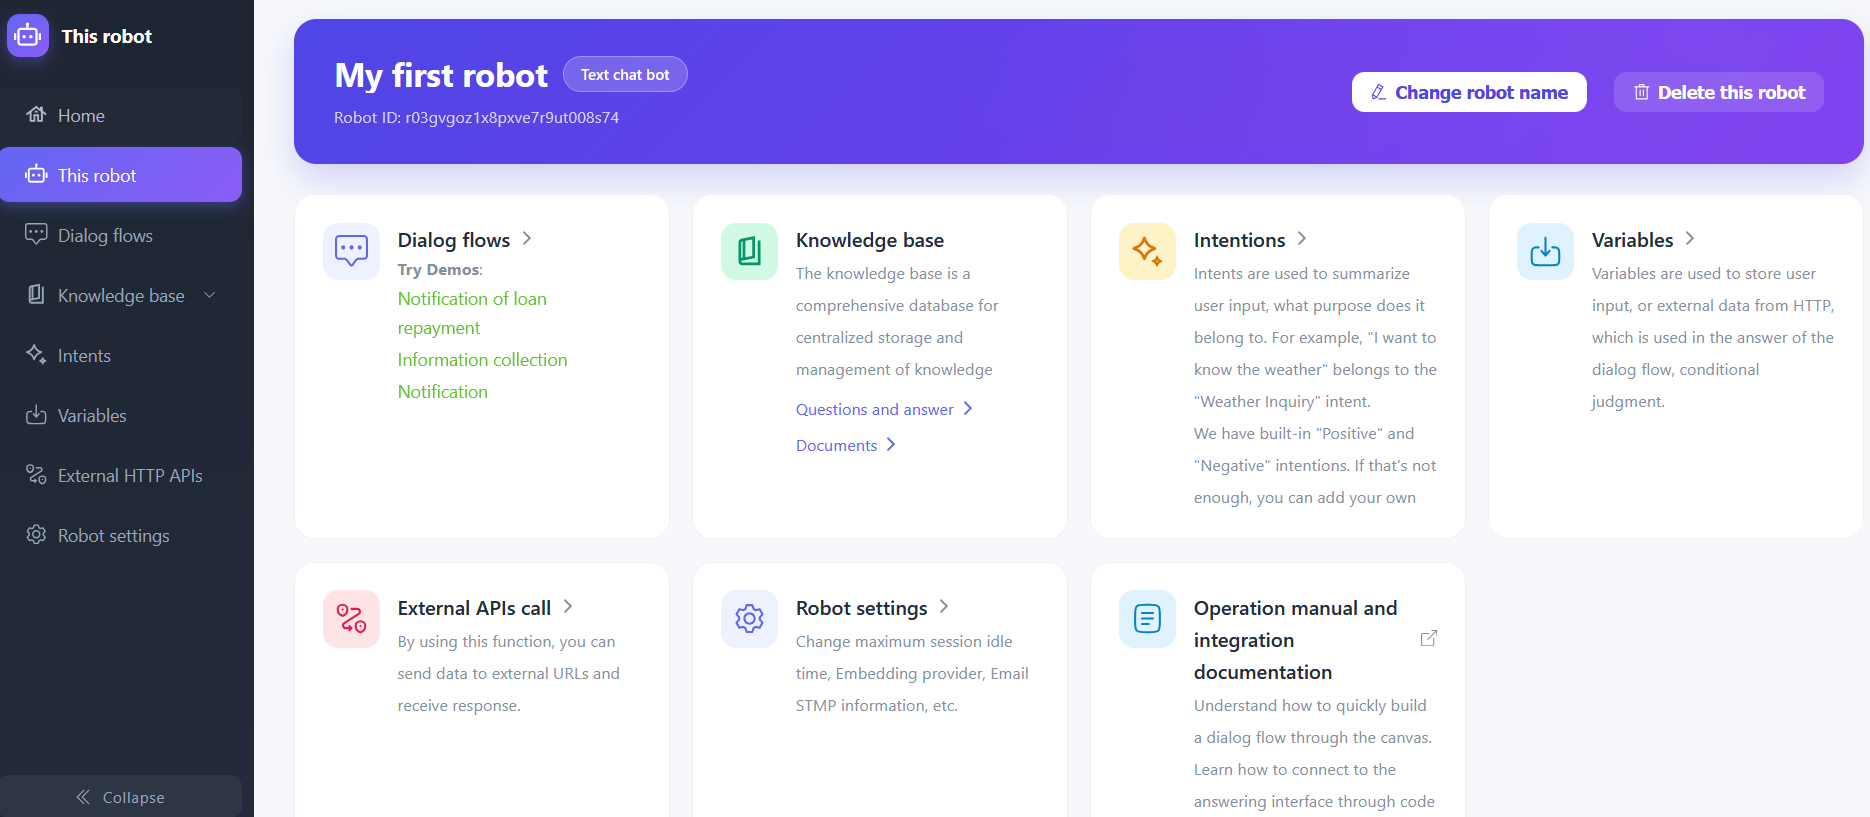Click the chevron next to Intentions card title

click(1302, 238)
